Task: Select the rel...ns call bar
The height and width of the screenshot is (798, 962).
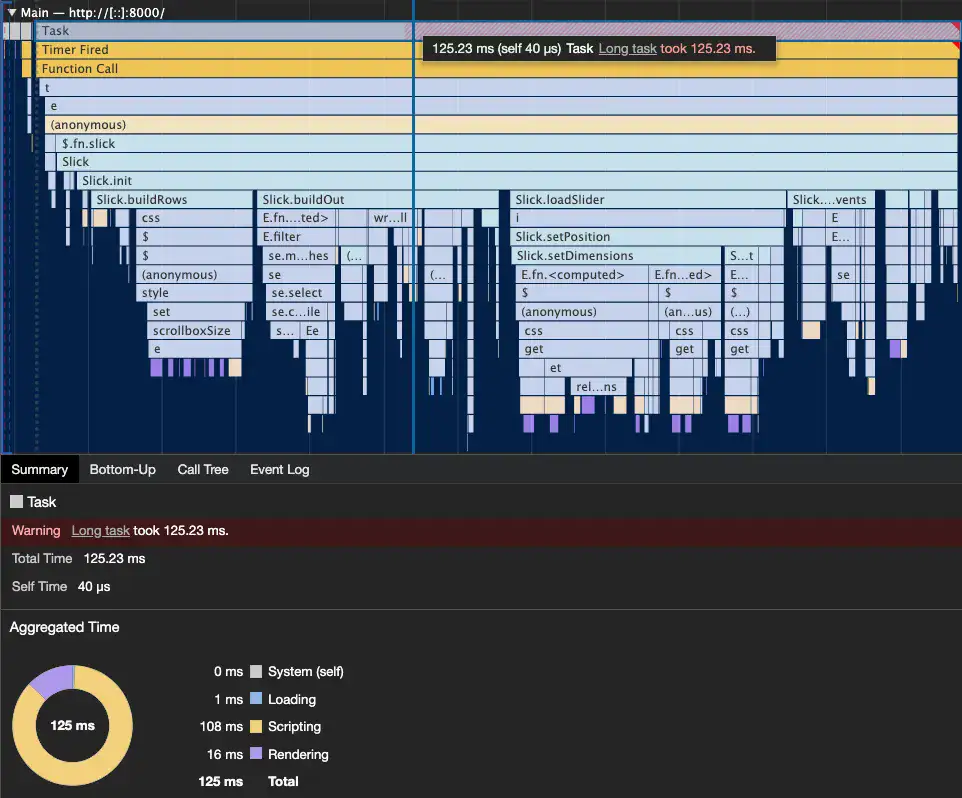Action: pos(598,386)
